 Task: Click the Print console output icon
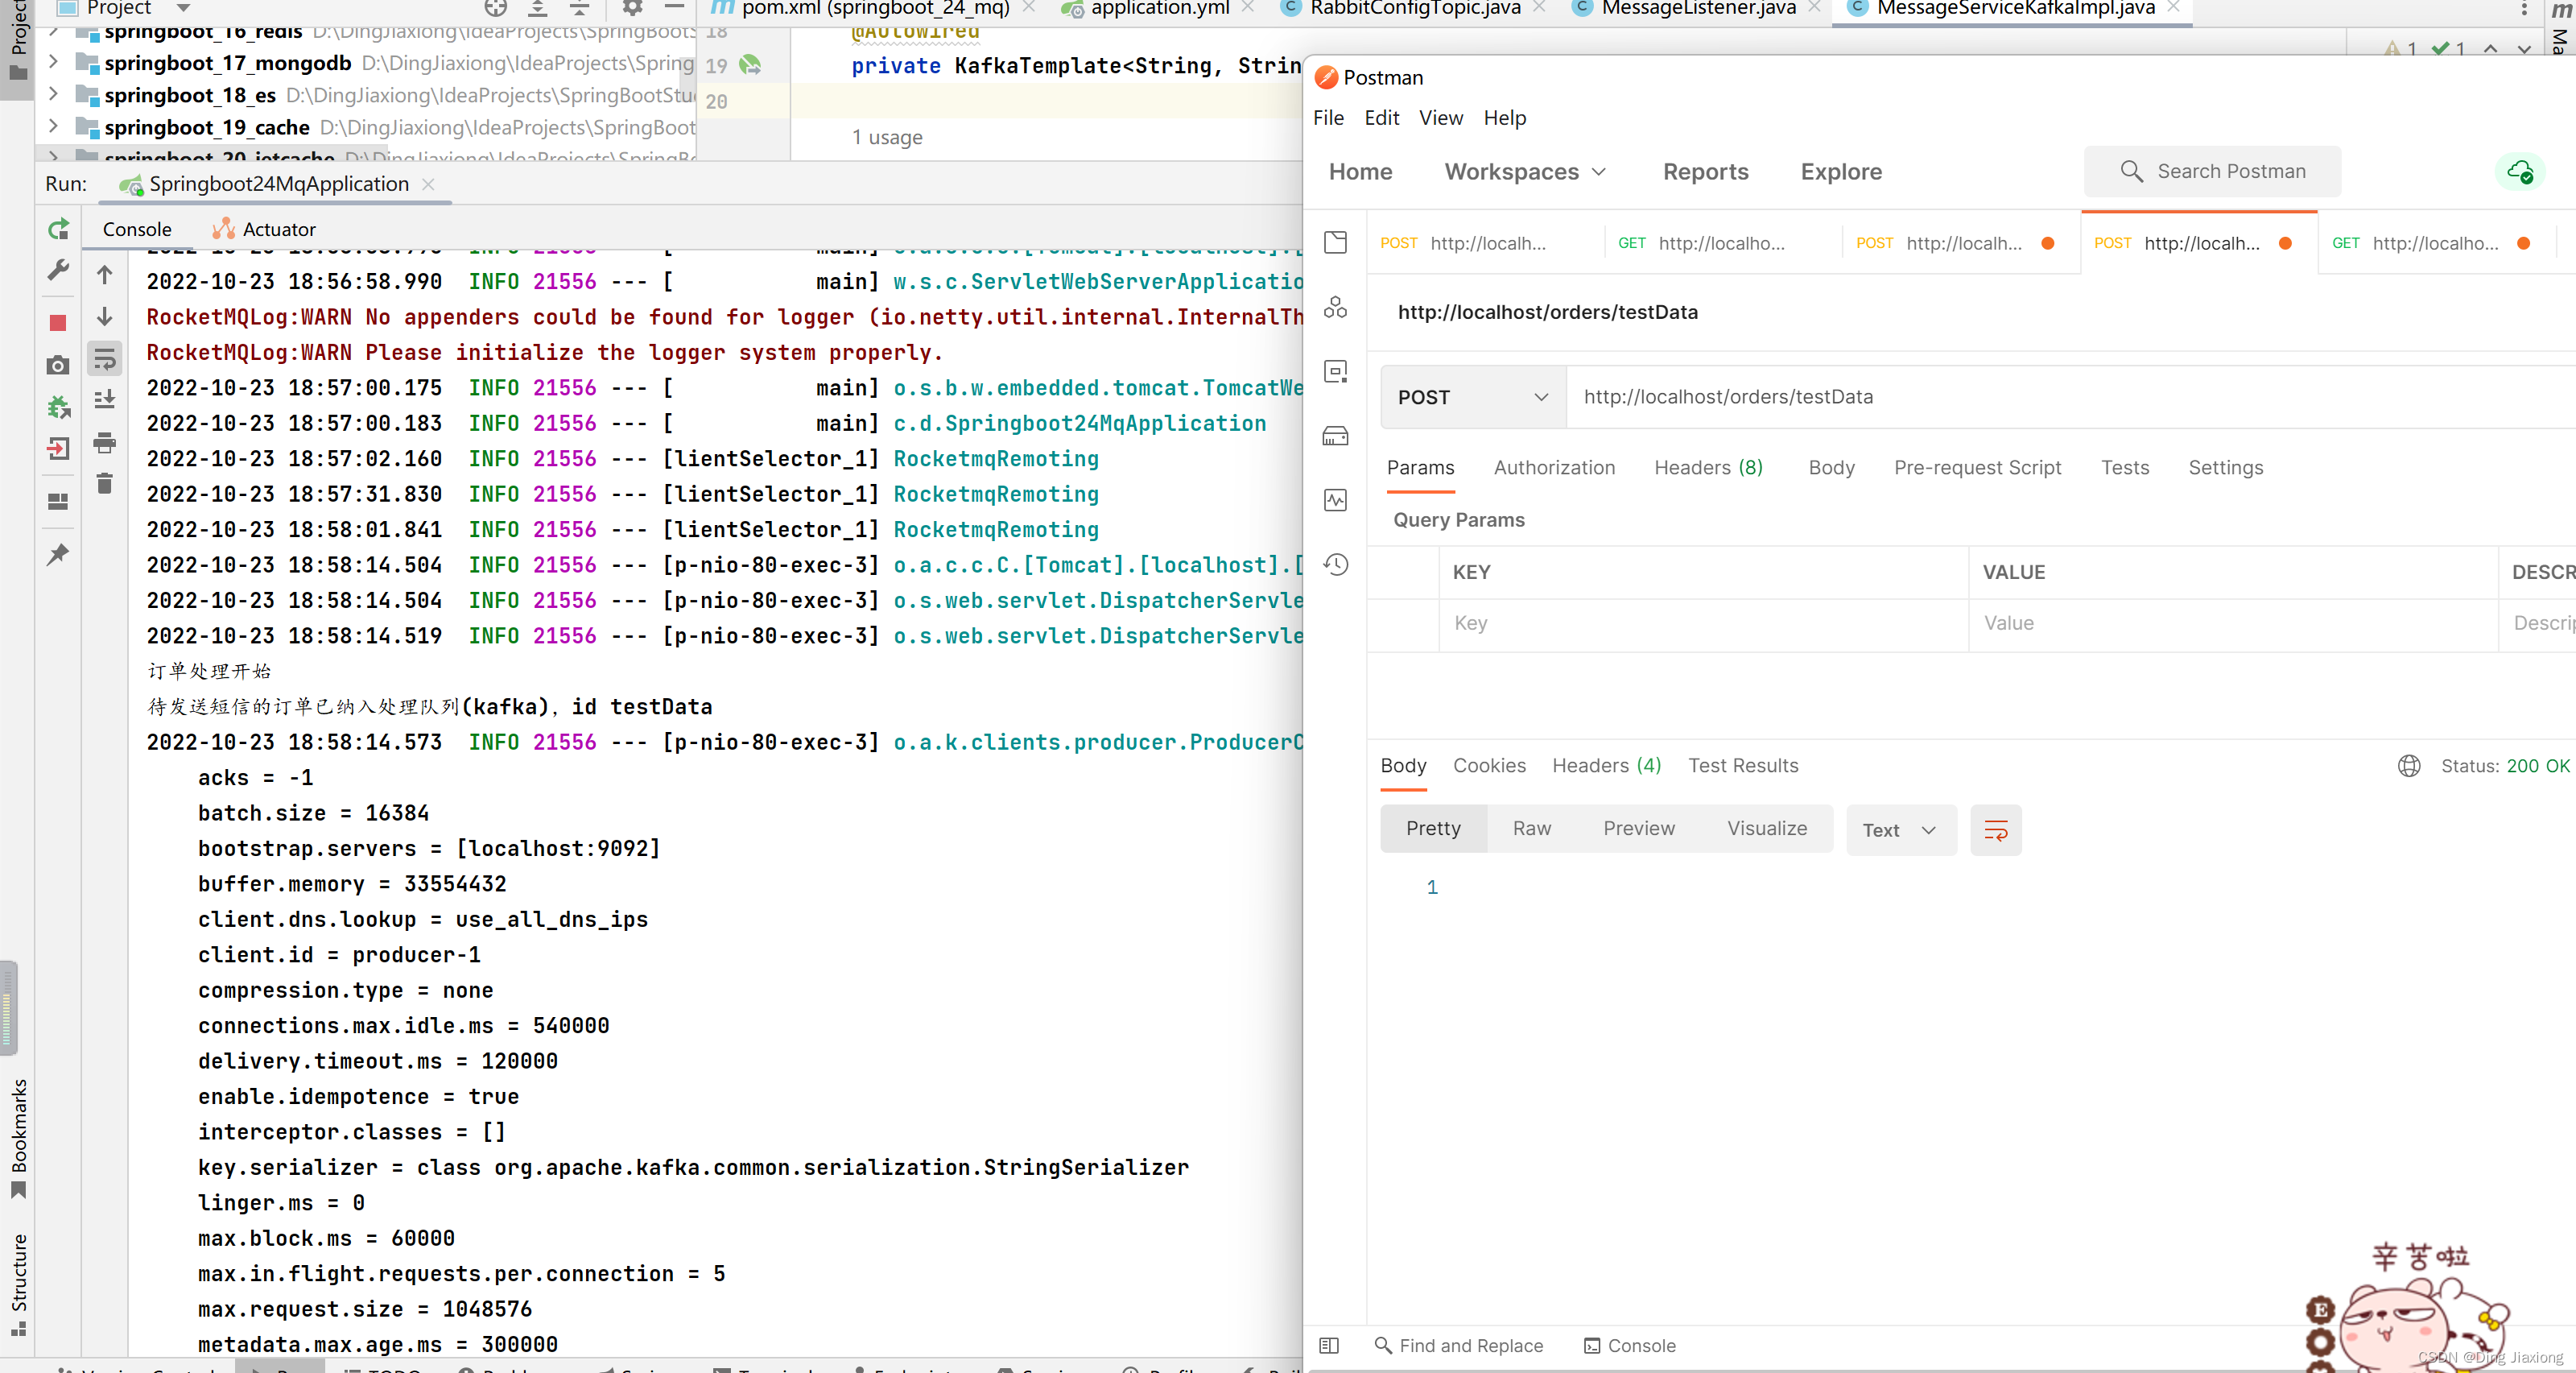pyautogui.click(x=104, y=443)
